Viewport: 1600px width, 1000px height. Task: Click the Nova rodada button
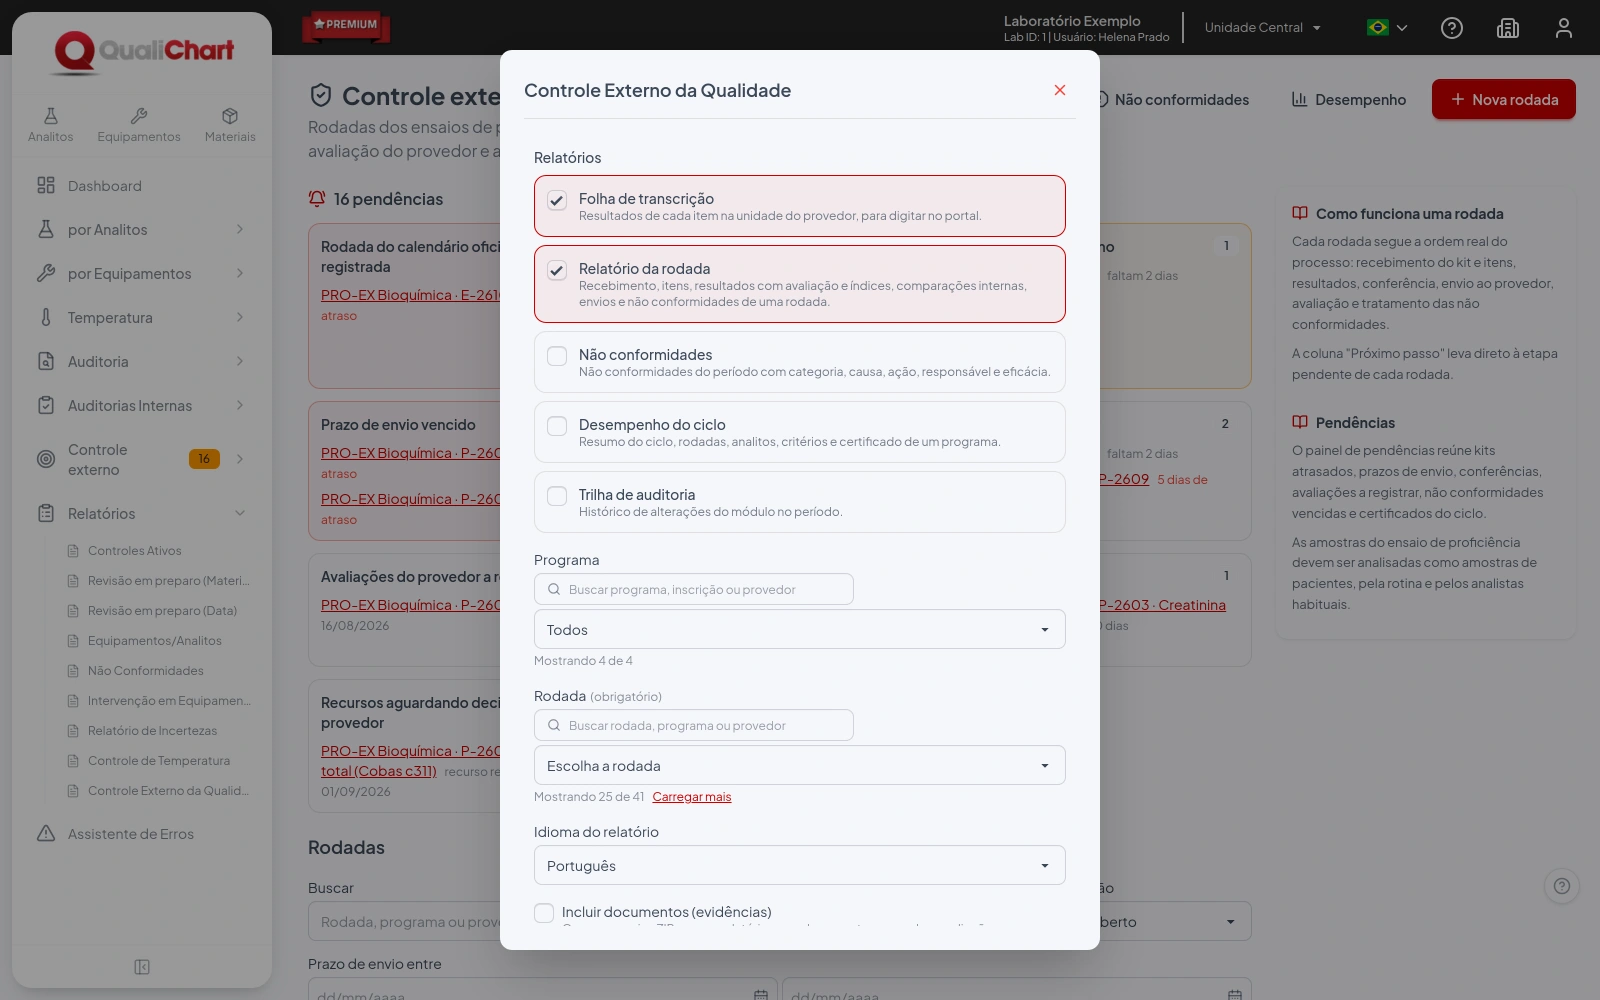[1504, 99]
